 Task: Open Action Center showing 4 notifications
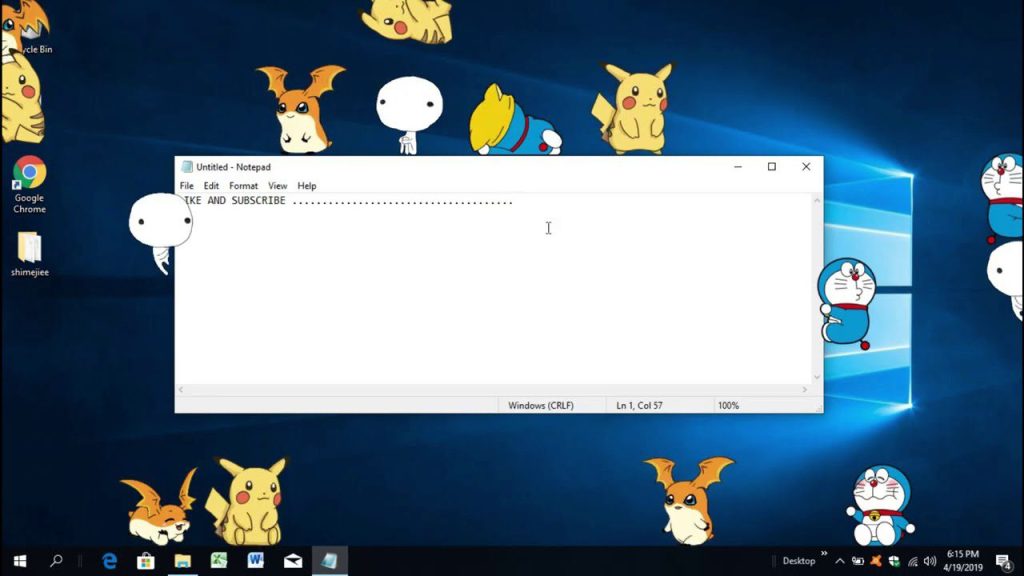pos(1003,561)
